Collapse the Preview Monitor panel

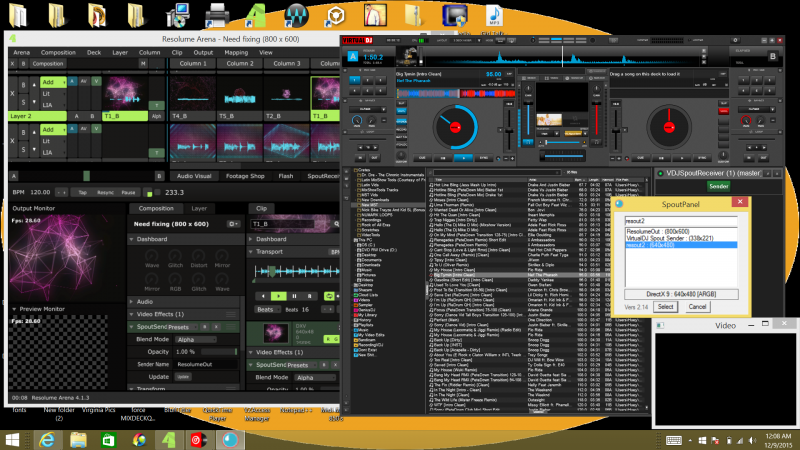tap(14, 309)
